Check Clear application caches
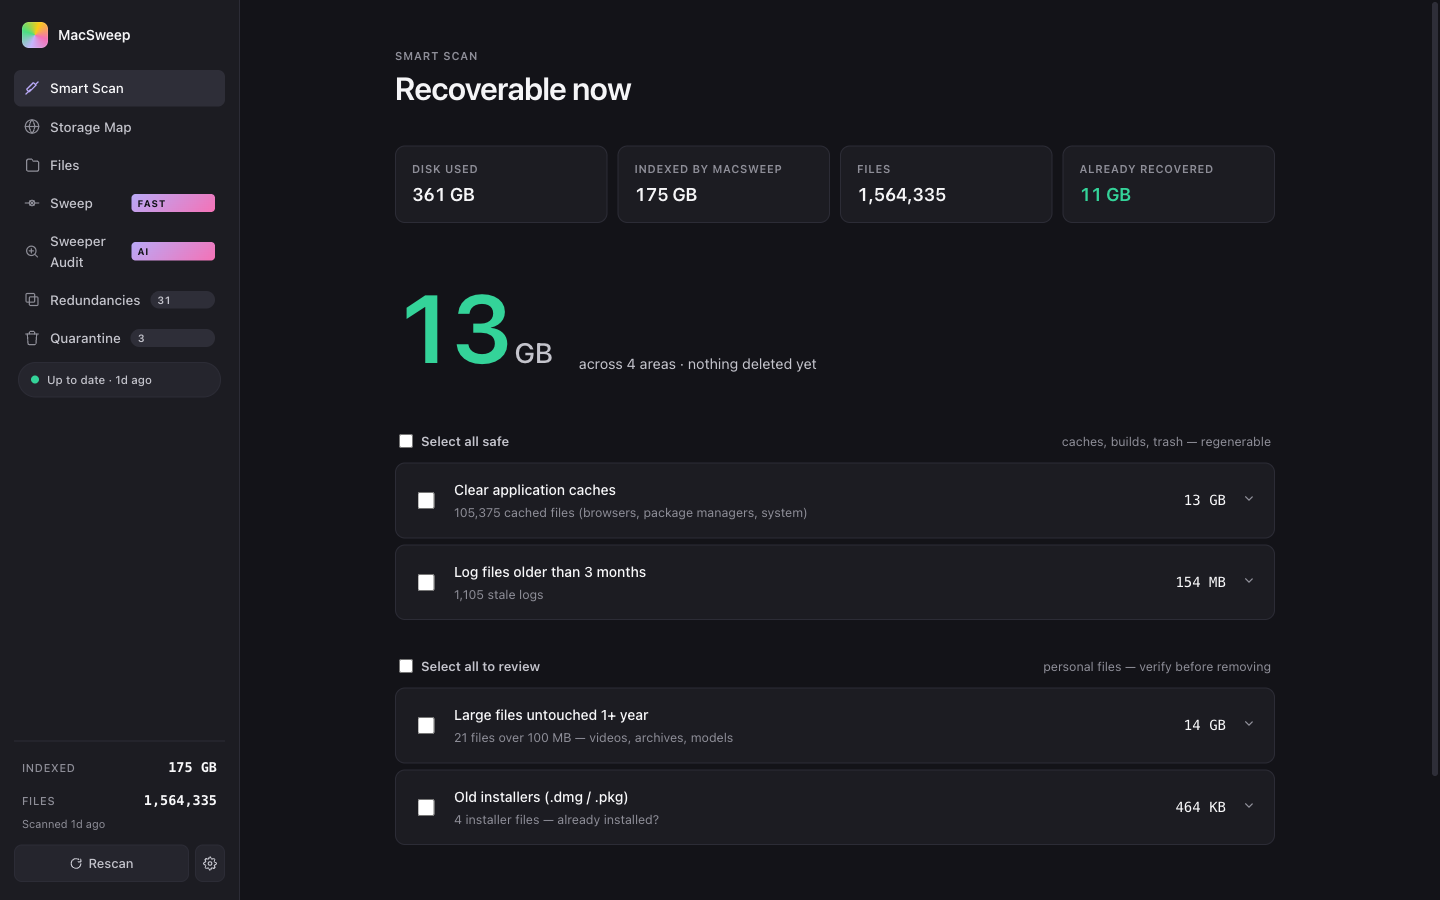The width and height of the screenshot is (1440, 900). pos(426,500)
